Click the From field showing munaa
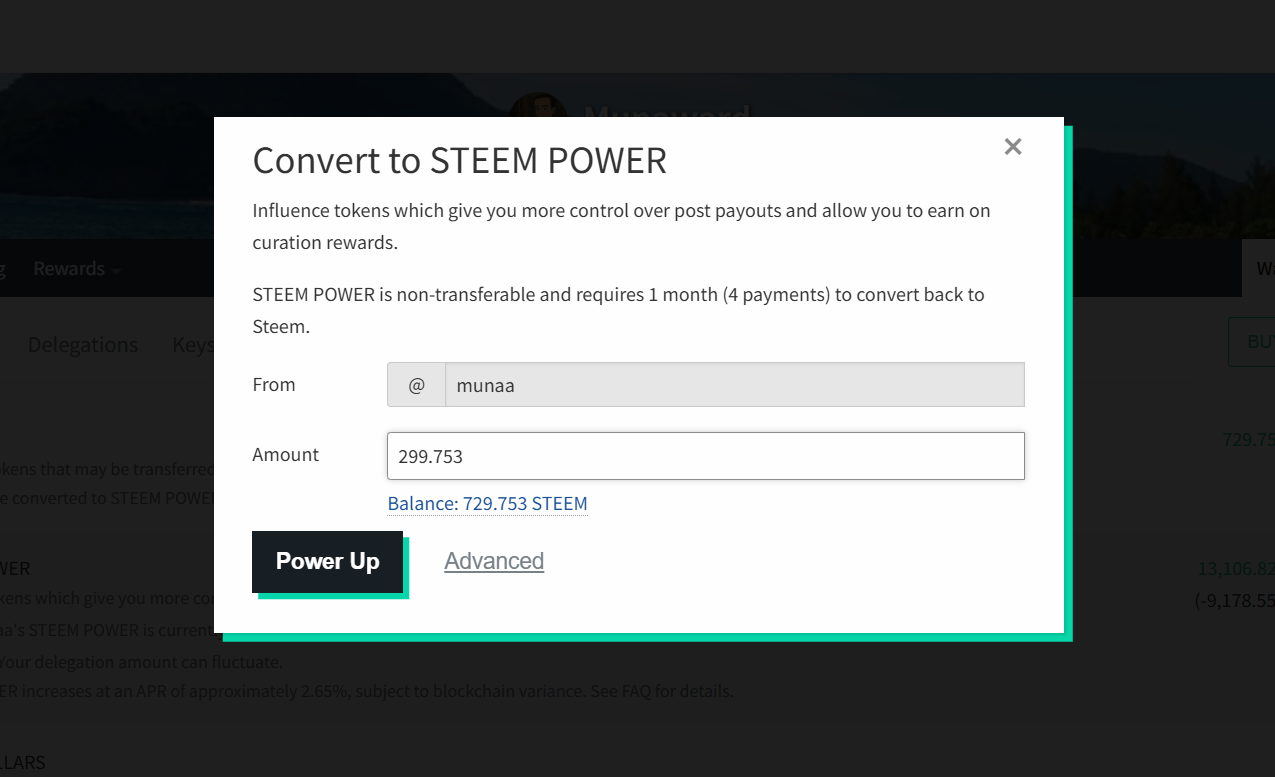The image size is (1275, 777). [x=734, y=385]
